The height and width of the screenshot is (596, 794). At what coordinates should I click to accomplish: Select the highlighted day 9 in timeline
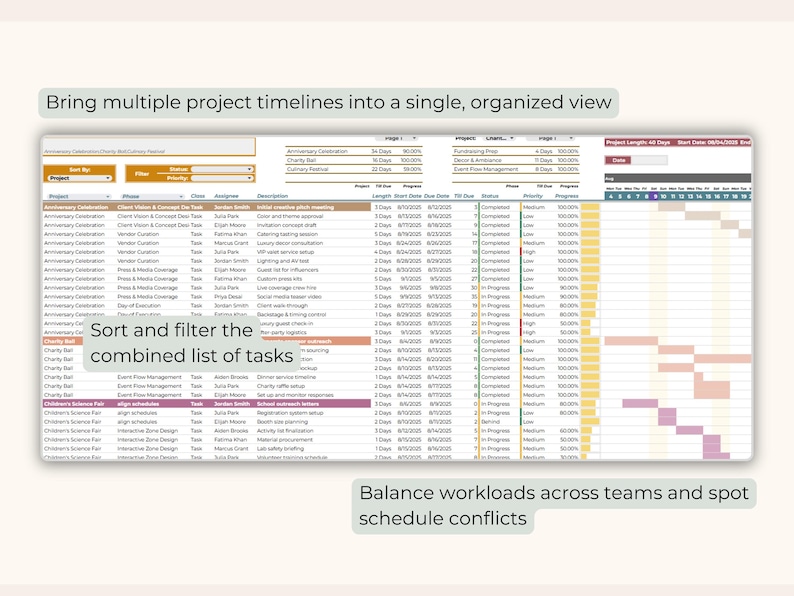(655, 196)
